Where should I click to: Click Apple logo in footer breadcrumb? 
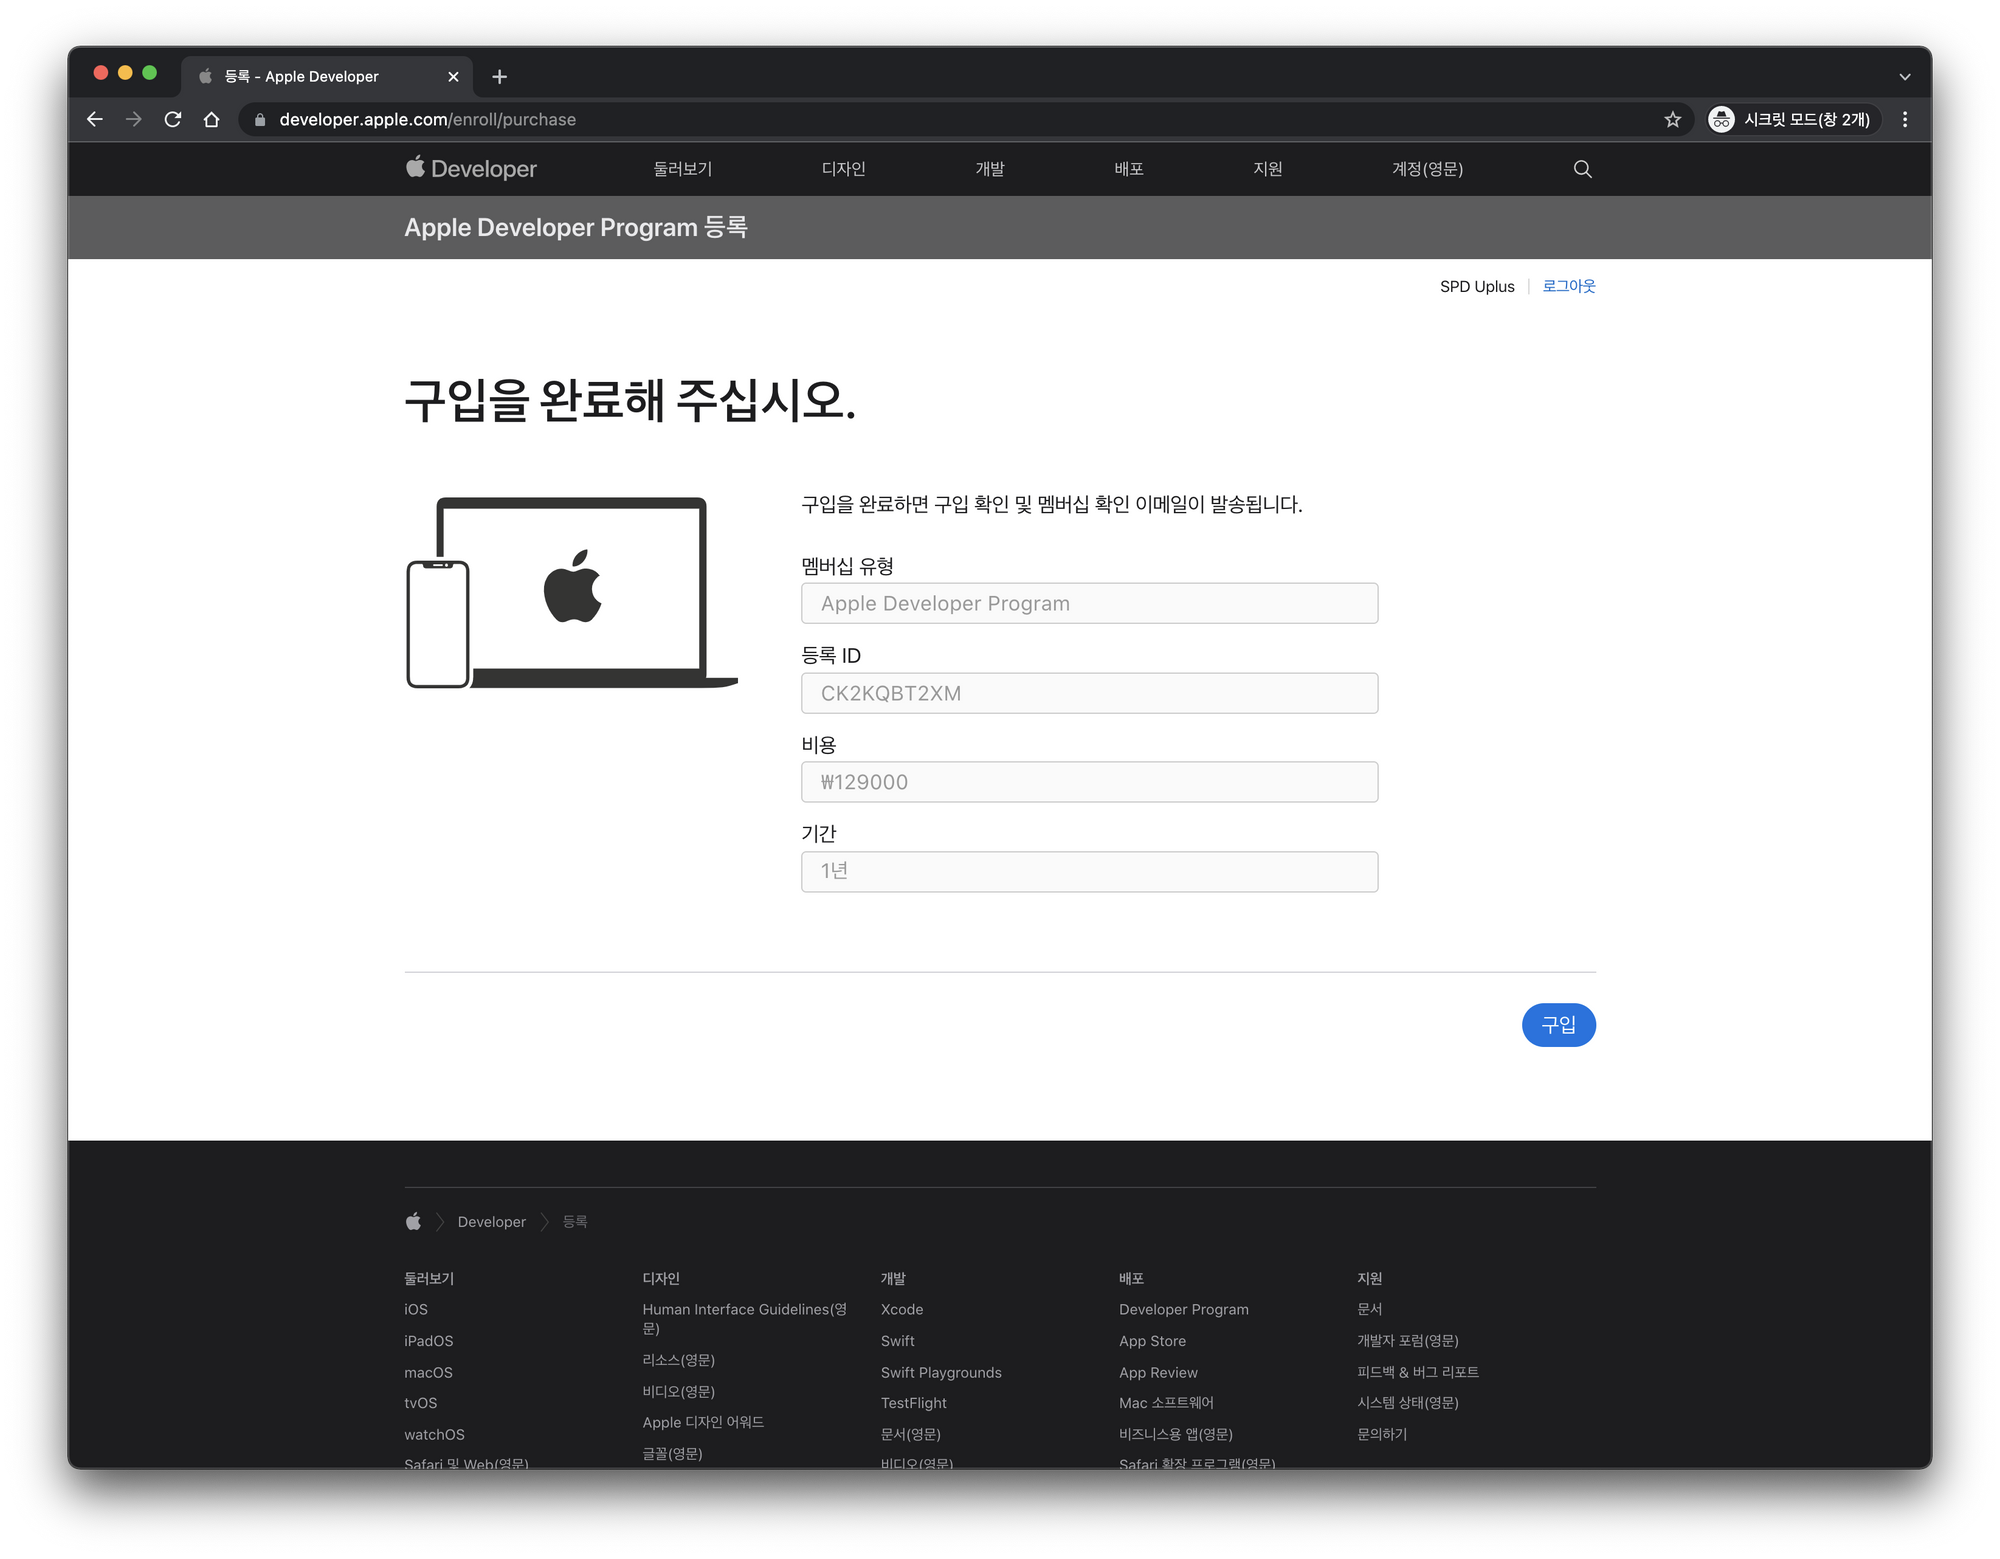[413, 1221]
